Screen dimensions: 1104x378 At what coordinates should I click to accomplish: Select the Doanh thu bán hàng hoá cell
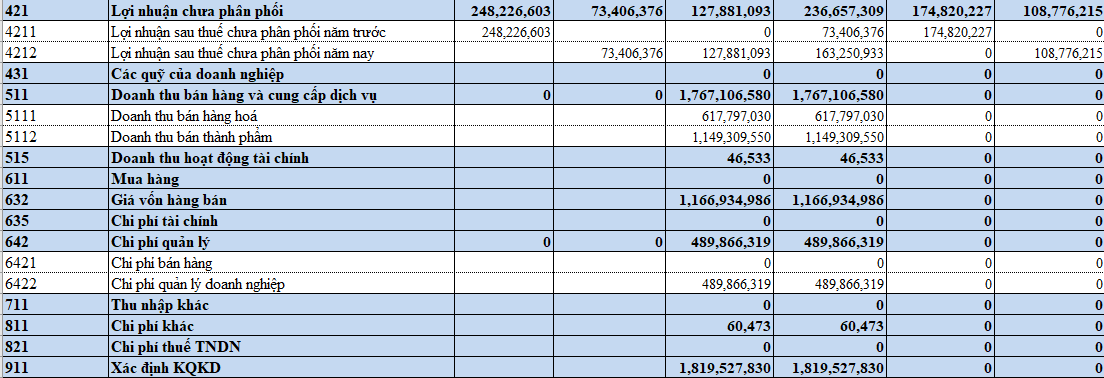(x=275, y=115)
